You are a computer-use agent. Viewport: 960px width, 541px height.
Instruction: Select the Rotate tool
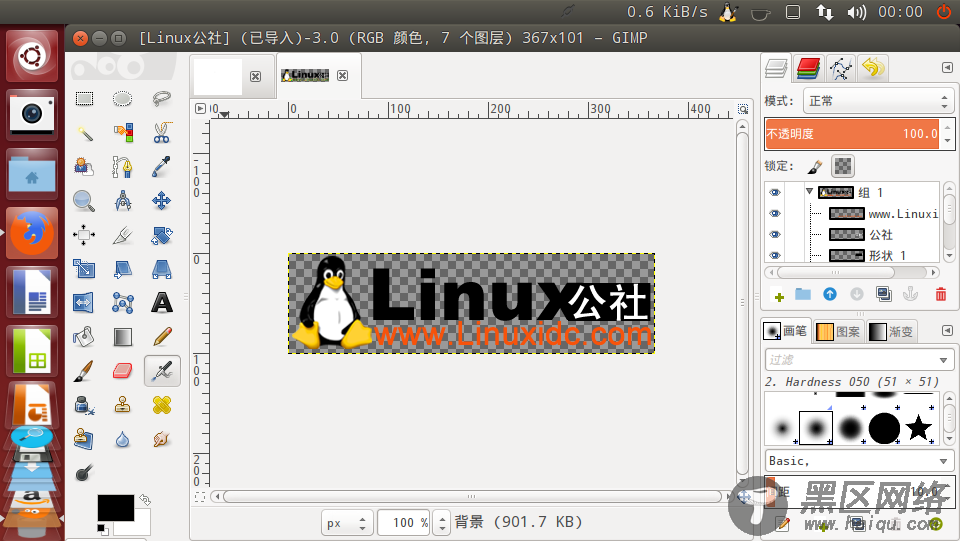[x=162, y=235]
